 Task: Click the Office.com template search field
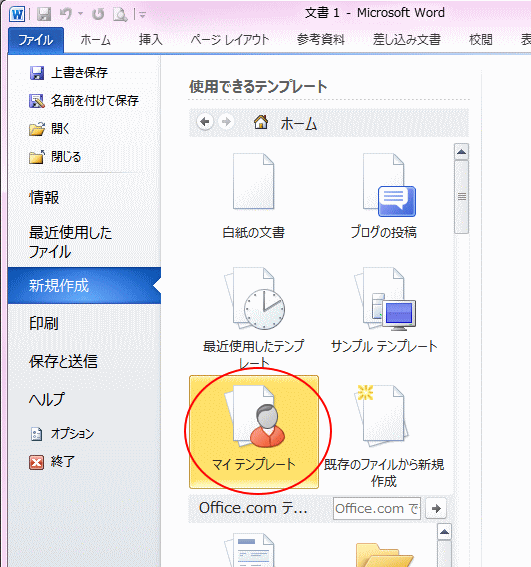[x=377, y=508]
